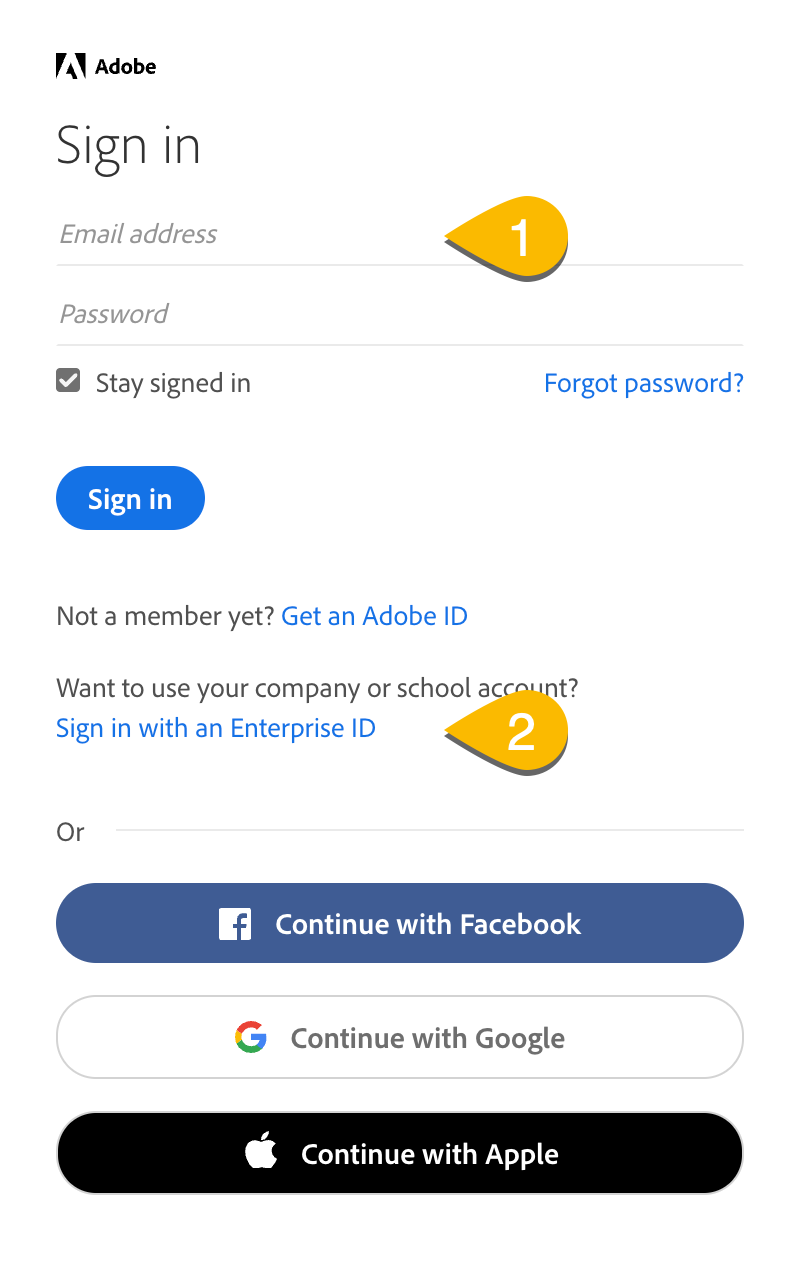Choose Continue with Google button
The width and height of the screenshot is (800, 1276).
[400, 1037]
